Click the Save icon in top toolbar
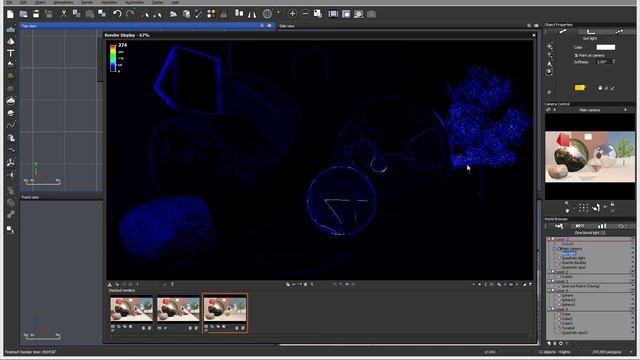The image size is (640, 360). [36, 14]
